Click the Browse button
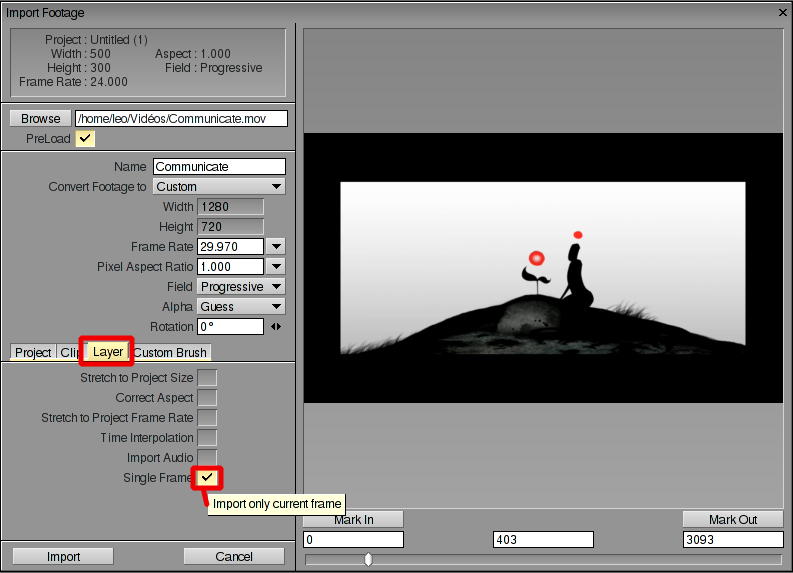793x573 pixels. coord(40,118)
